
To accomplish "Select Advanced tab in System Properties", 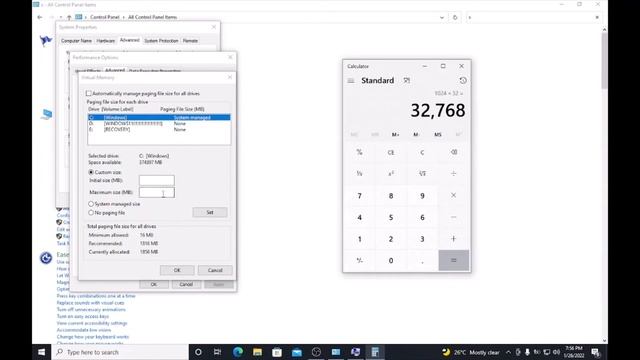I will (129, 40).
